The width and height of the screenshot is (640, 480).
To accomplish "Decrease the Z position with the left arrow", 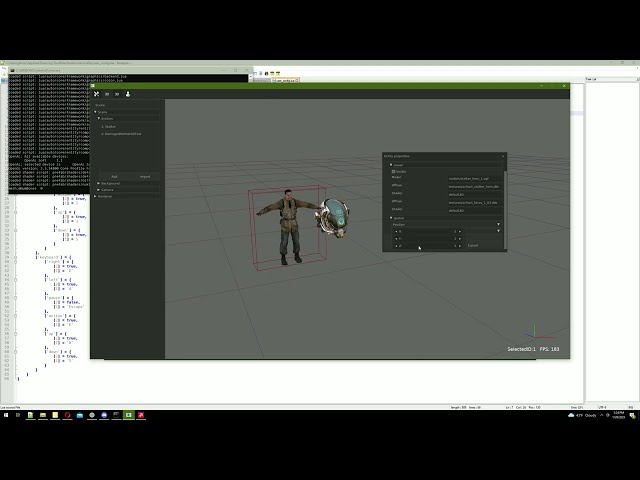I will (x=396, y=246).
